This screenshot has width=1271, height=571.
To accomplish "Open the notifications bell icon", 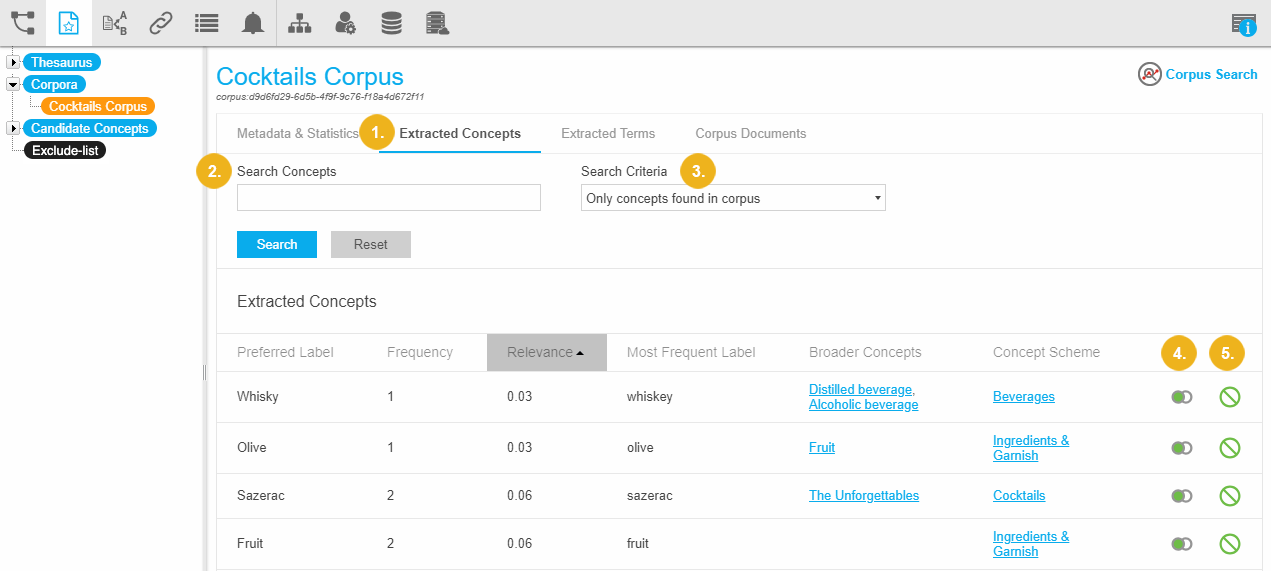I will pyautogui.click(x=253, y=23).
